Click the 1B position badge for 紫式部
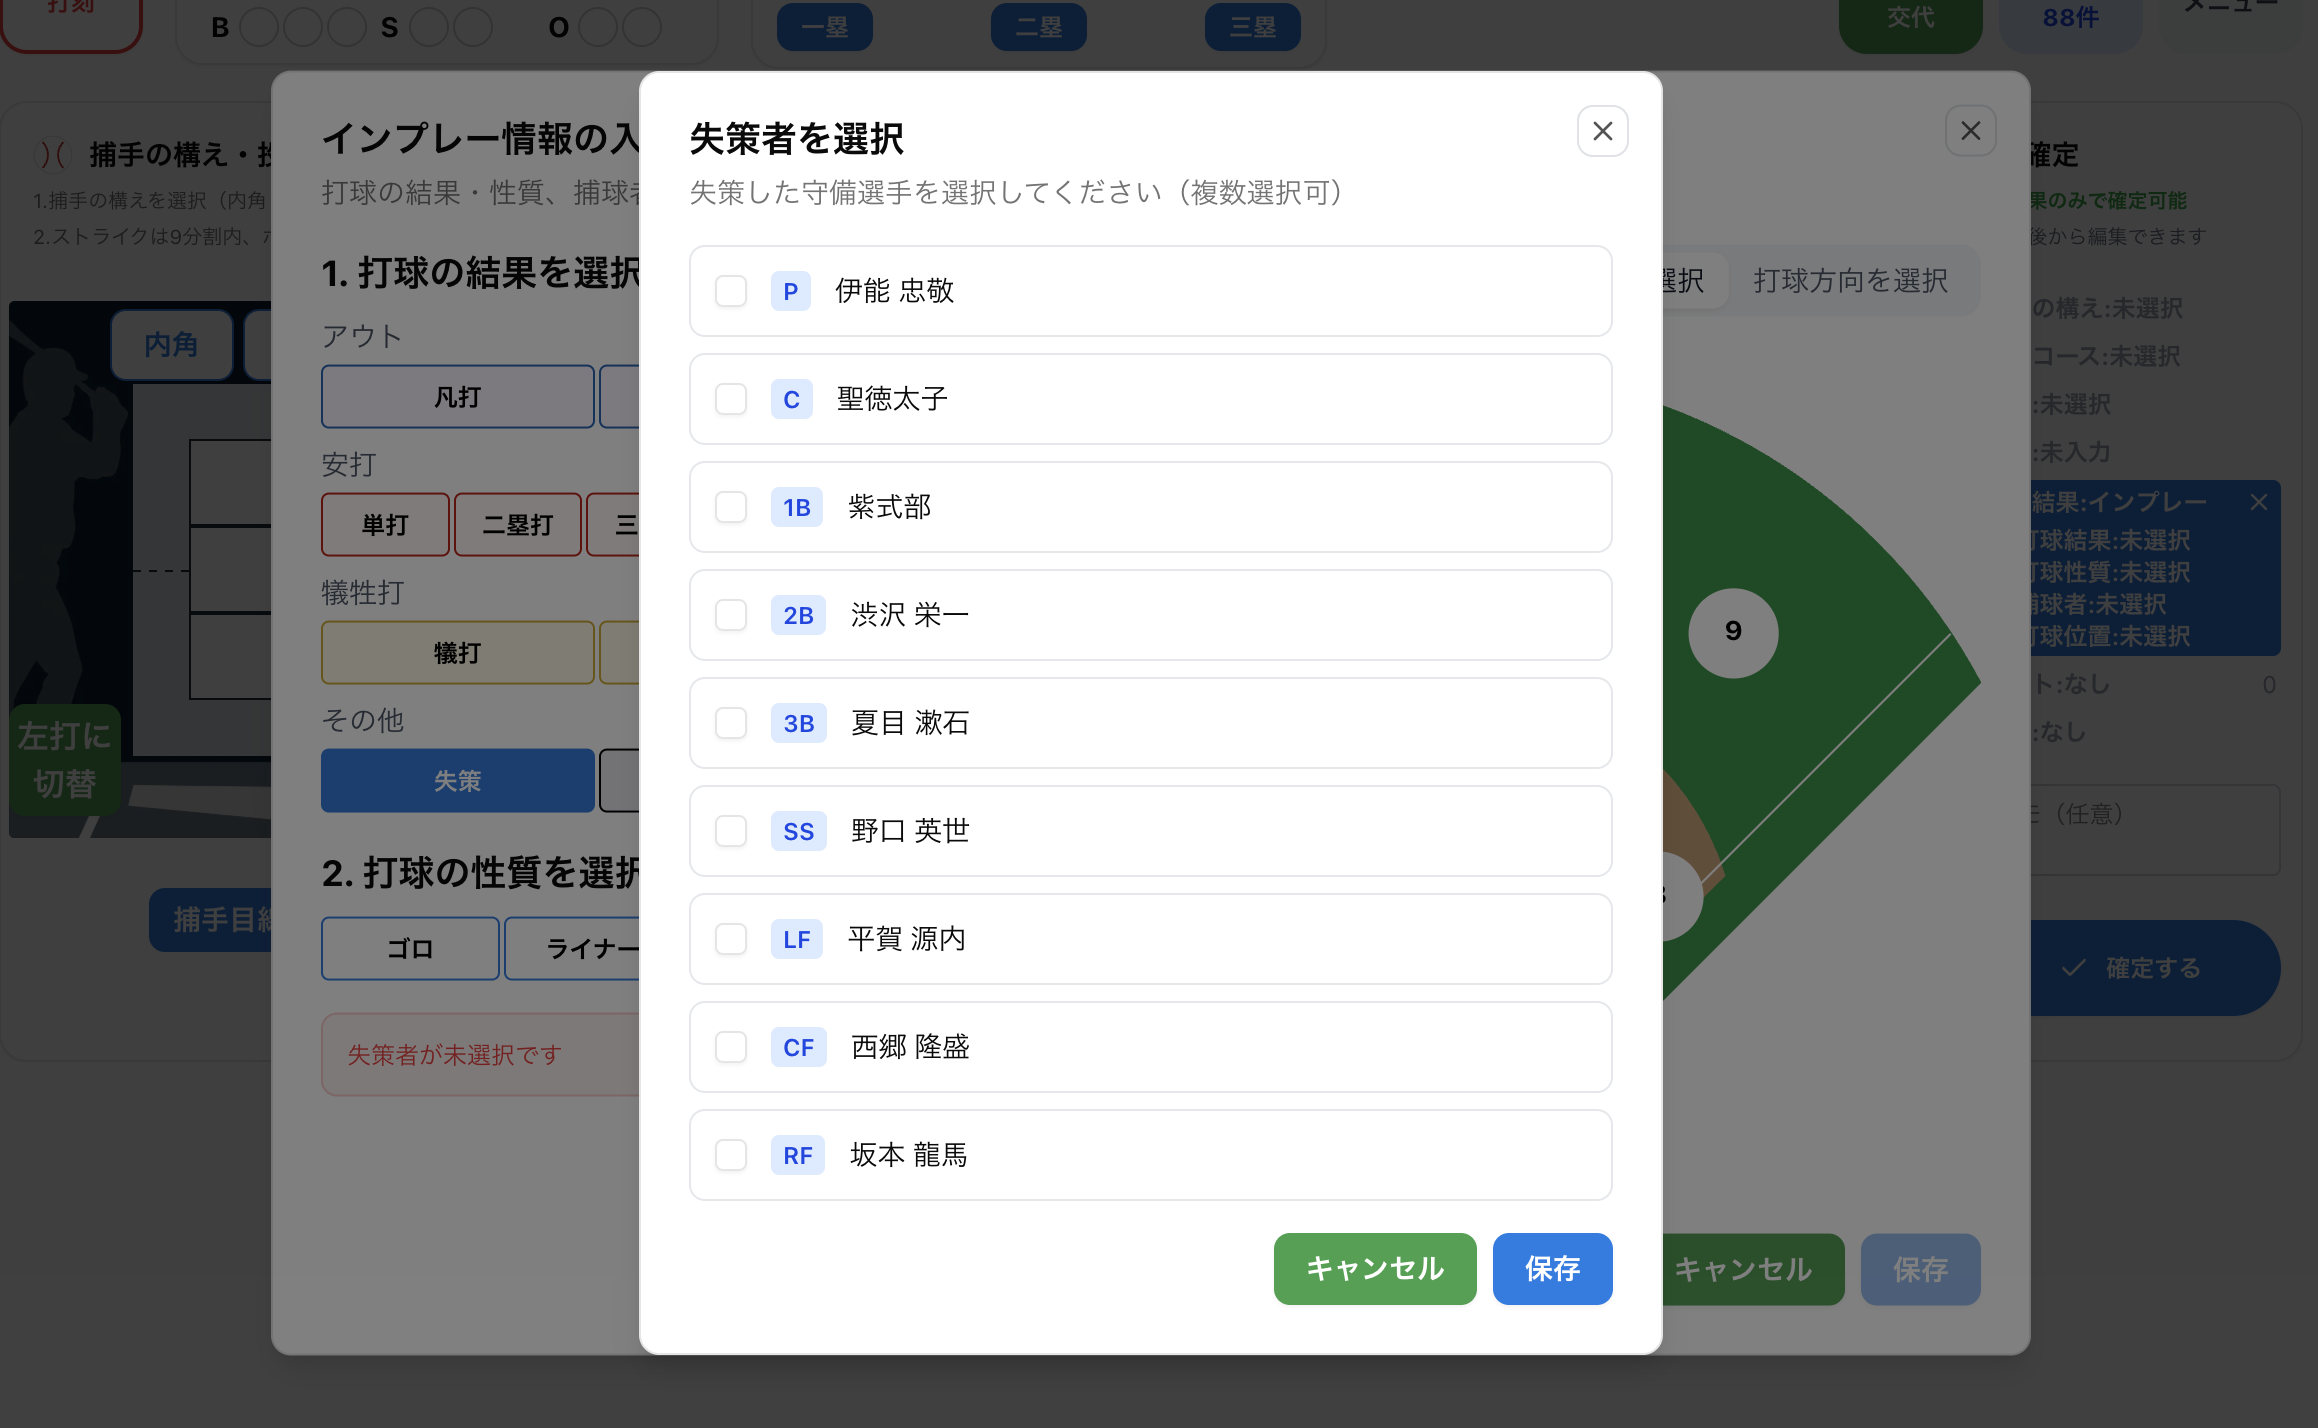Viewport: 2318px width, 1428px height. (796, 507)
